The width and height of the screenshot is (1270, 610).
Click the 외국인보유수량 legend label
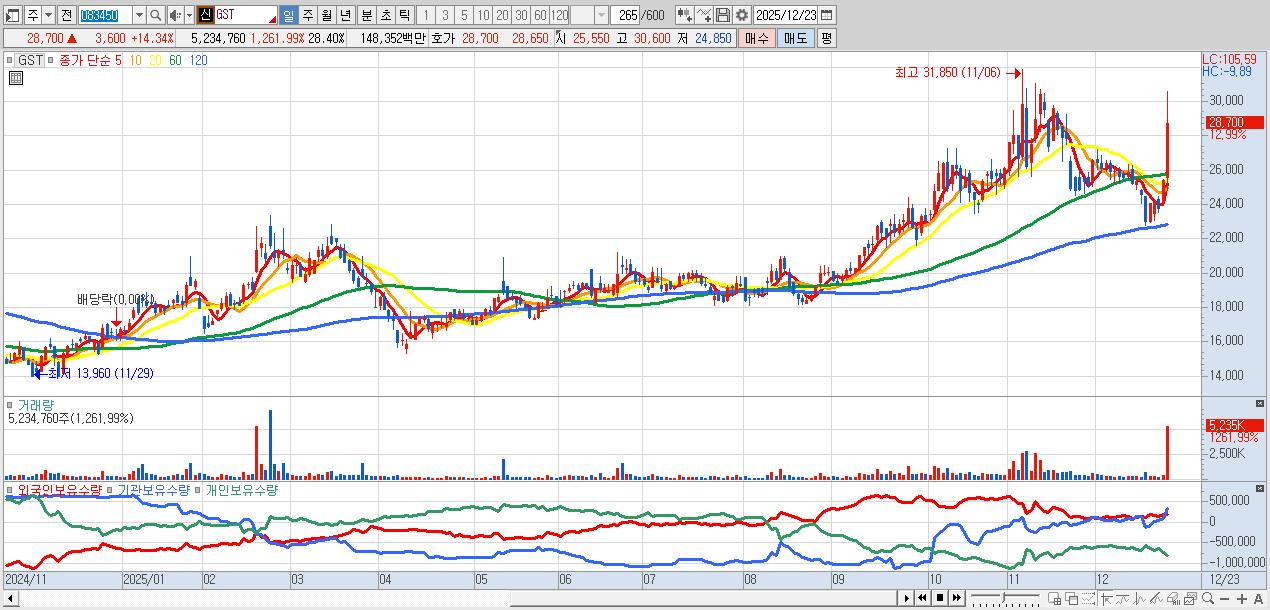[60, 490]
